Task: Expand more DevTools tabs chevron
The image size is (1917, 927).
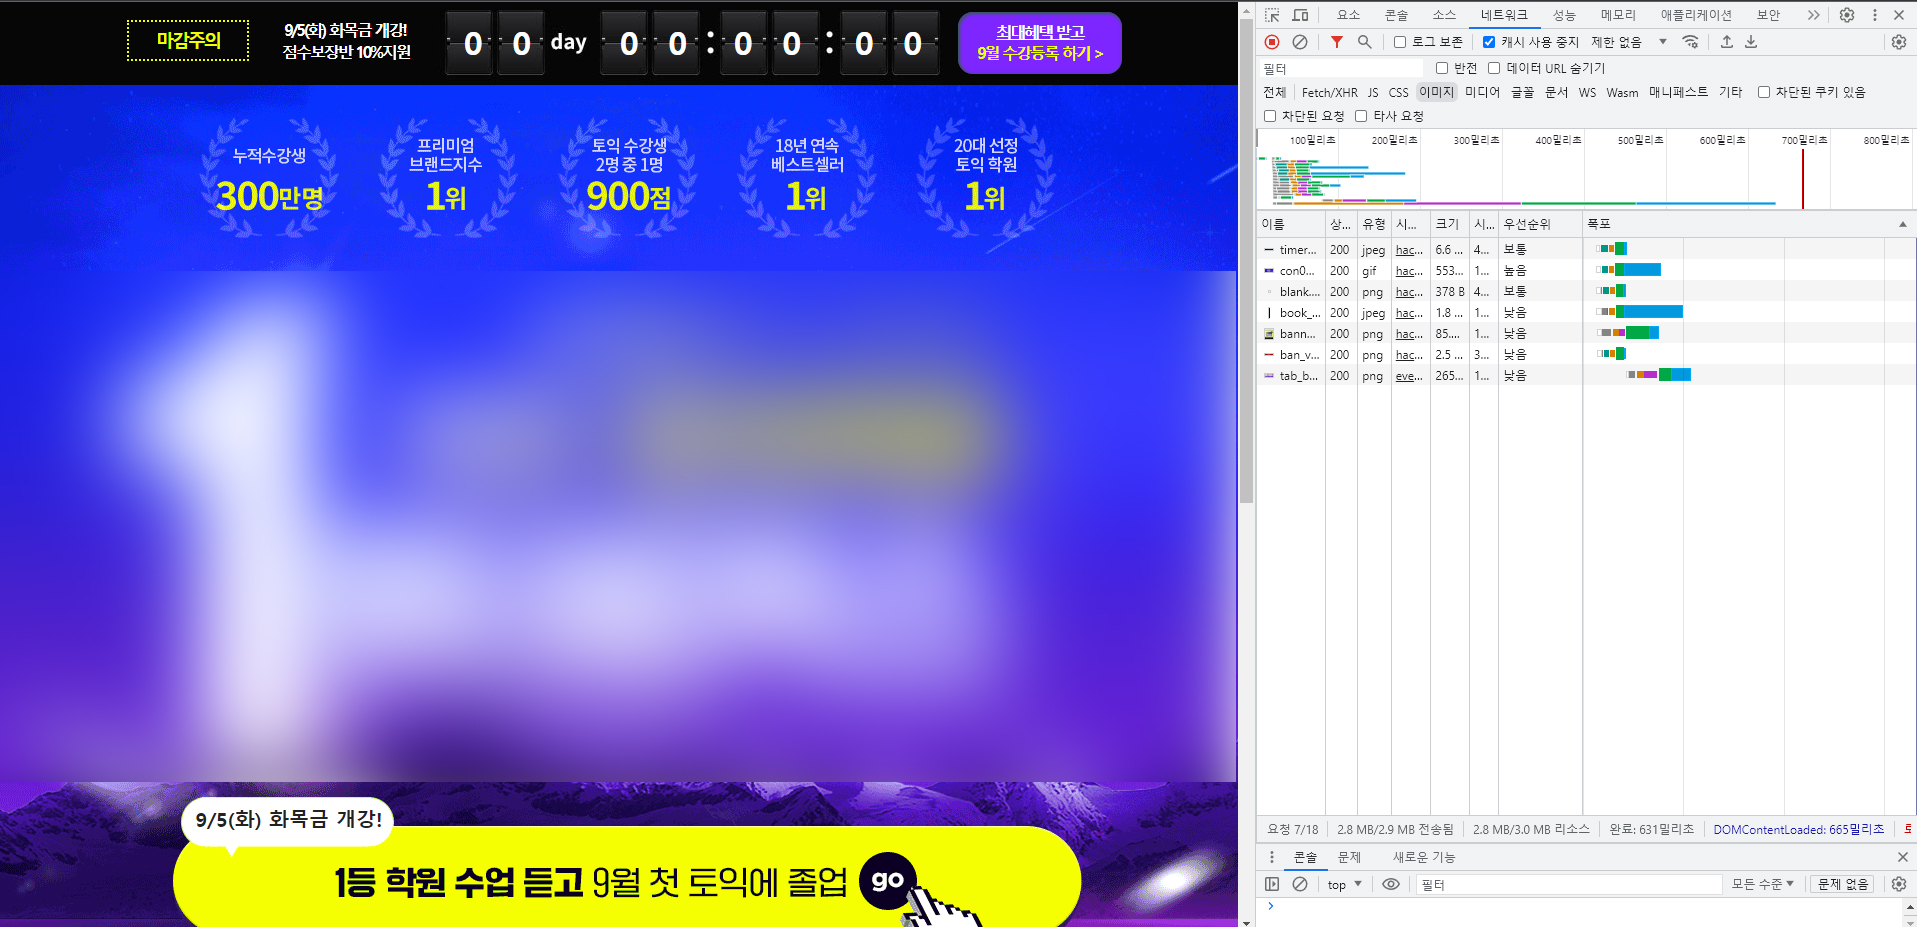Action: pos(1813,15)
